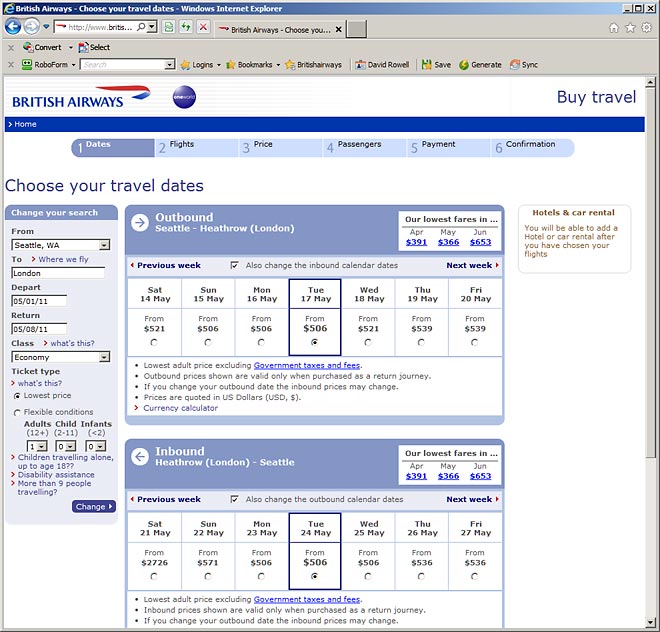Click the Refresh page icon
The height and width of the screenshot is (632, 660).
186,27
